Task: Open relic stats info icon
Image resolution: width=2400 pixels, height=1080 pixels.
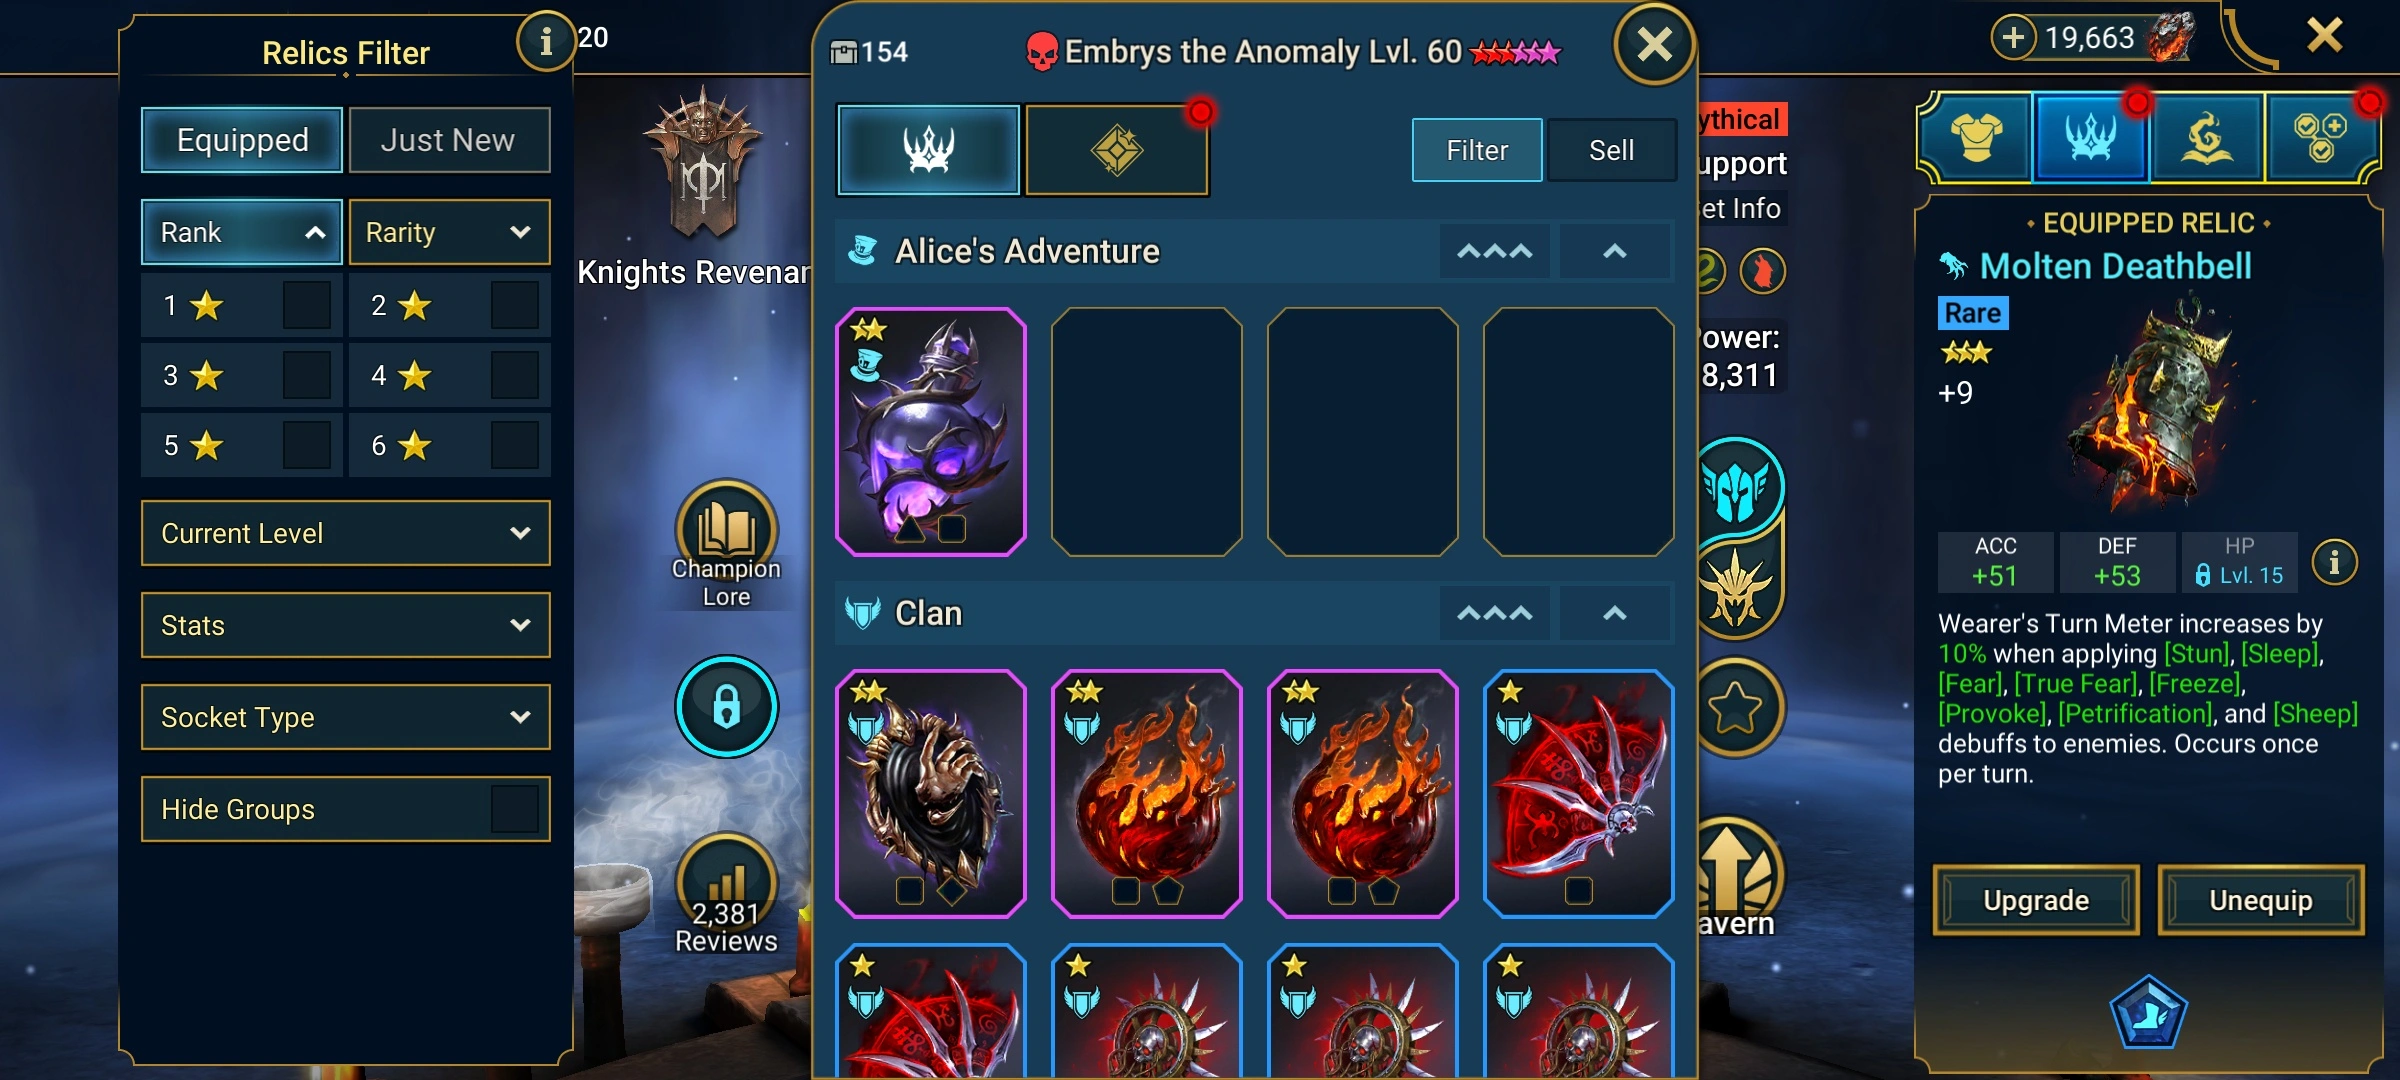Action: pos(2334,562)
